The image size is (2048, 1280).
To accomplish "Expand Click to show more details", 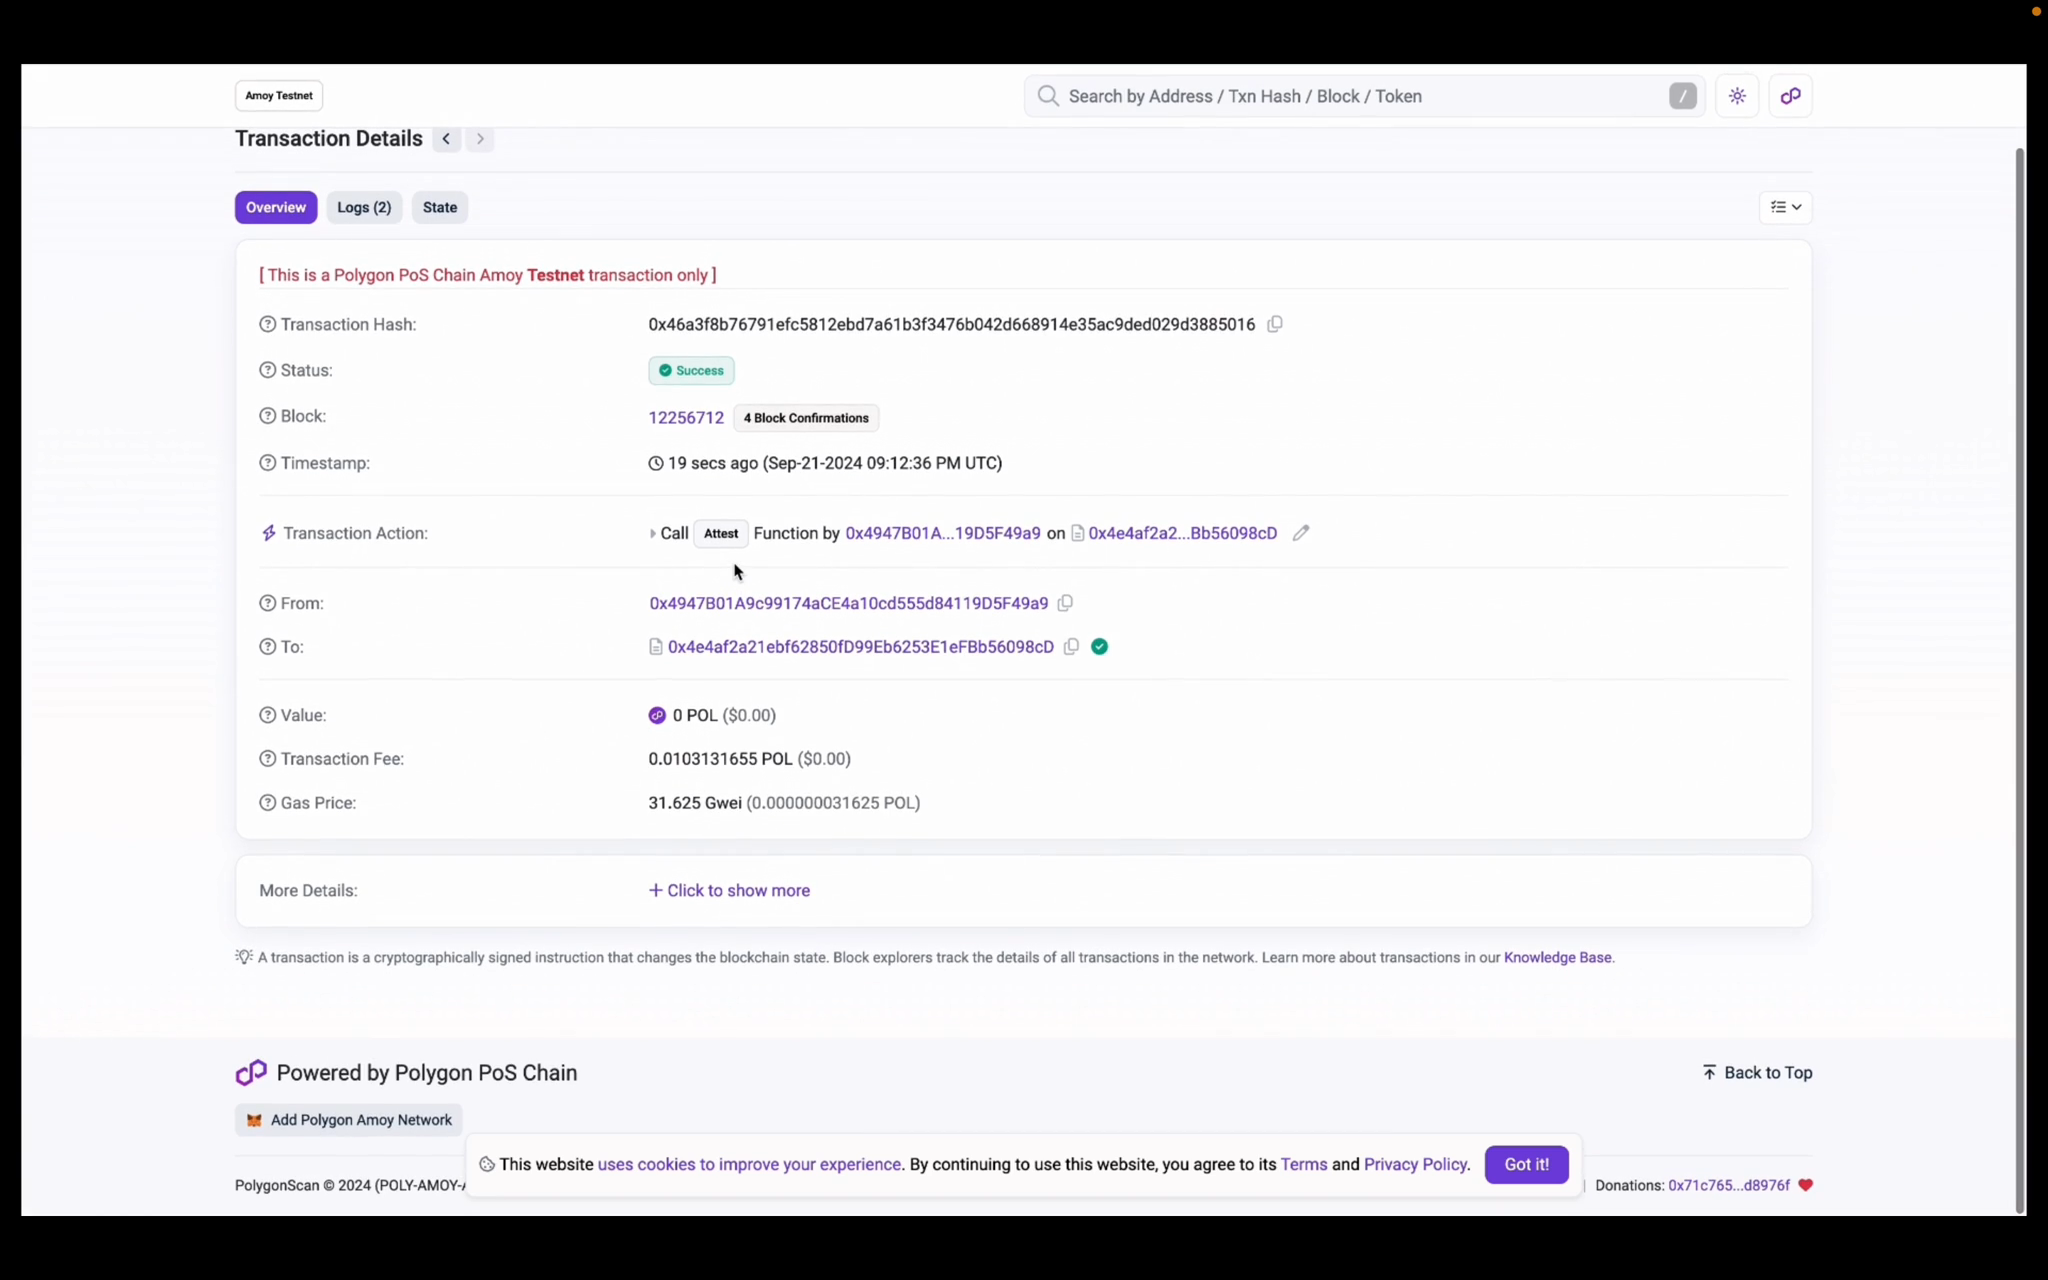I will 729,890.
